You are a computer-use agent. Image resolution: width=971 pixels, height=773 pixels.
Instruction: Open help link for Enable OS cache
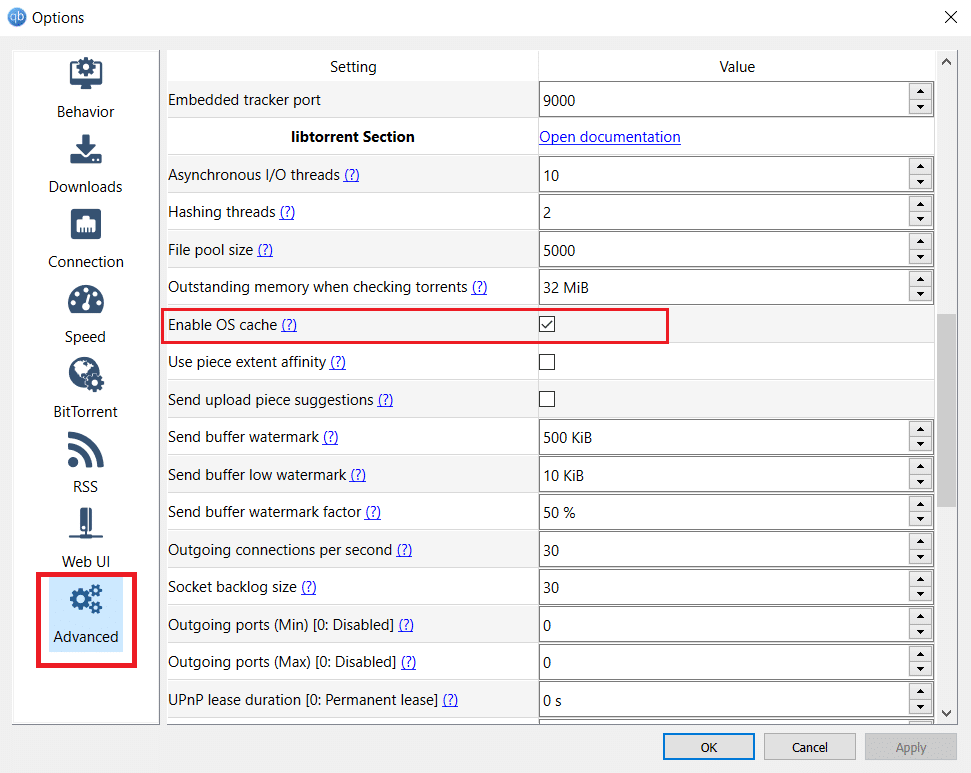[x=289, y=325]
